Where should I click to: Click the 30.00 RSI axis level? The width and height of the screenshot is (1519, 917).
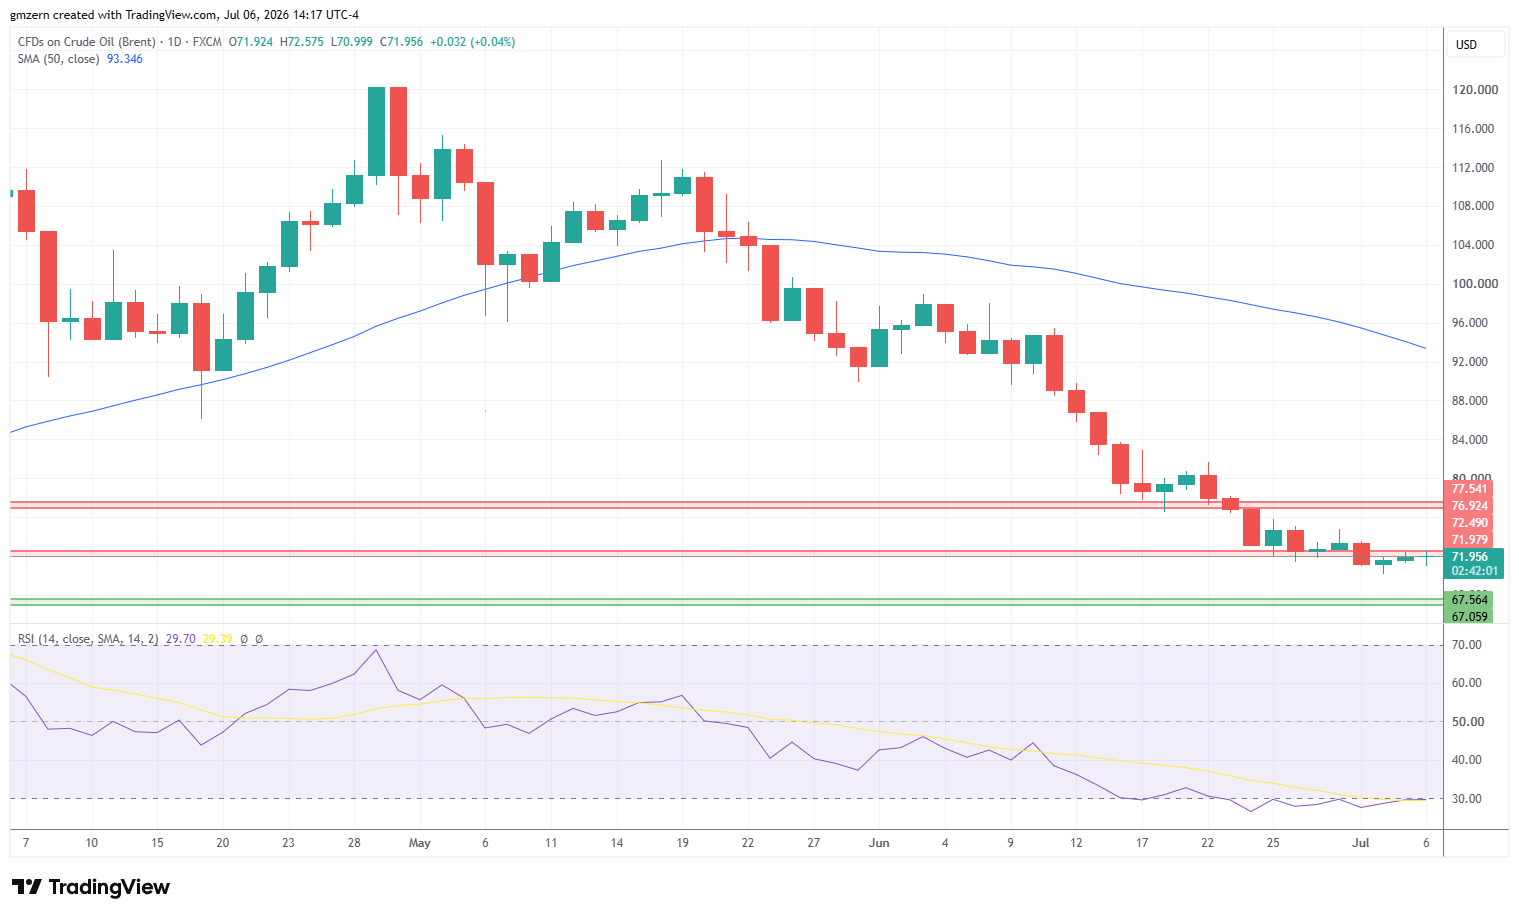click(1467, 799)
